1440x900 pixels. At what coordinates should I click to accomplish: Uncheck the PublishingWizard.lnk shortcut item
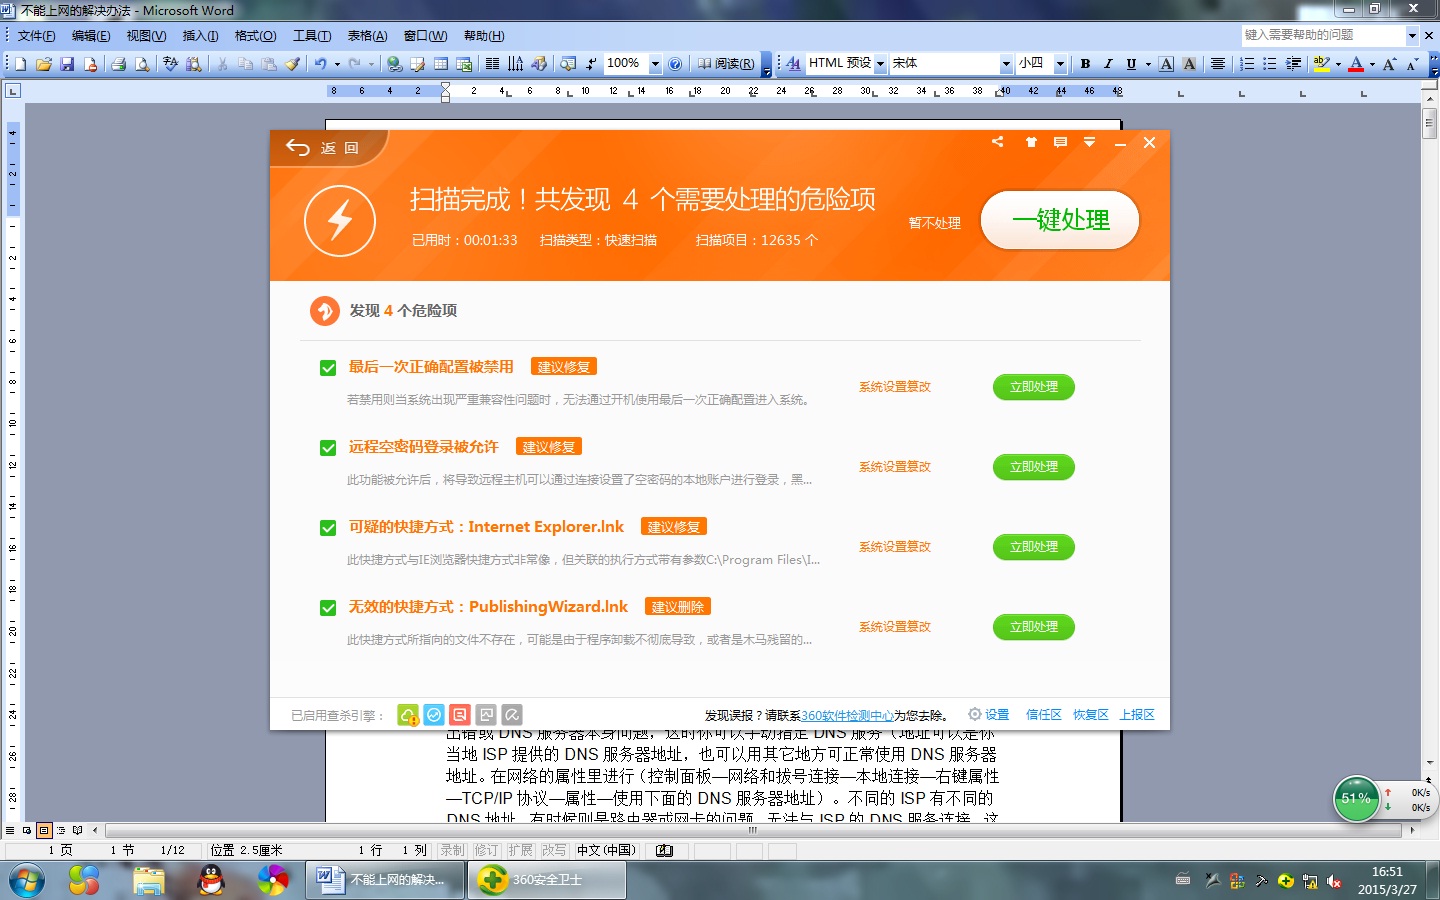(328, 608)
